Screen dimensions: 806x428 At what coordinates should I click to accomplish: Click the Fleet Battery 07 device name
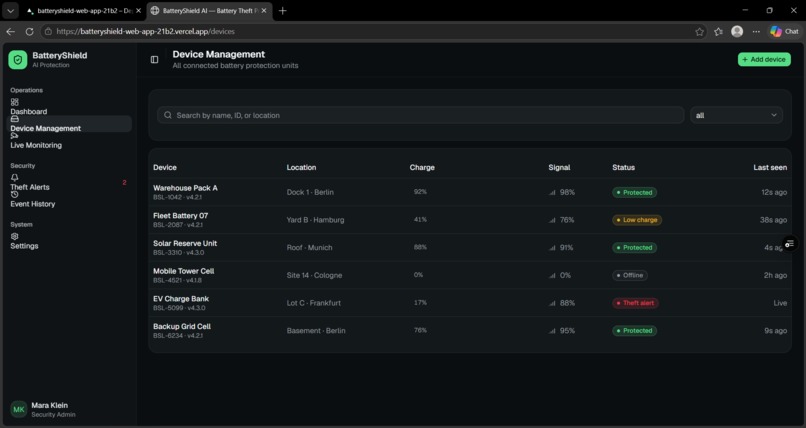click(180, 216)
